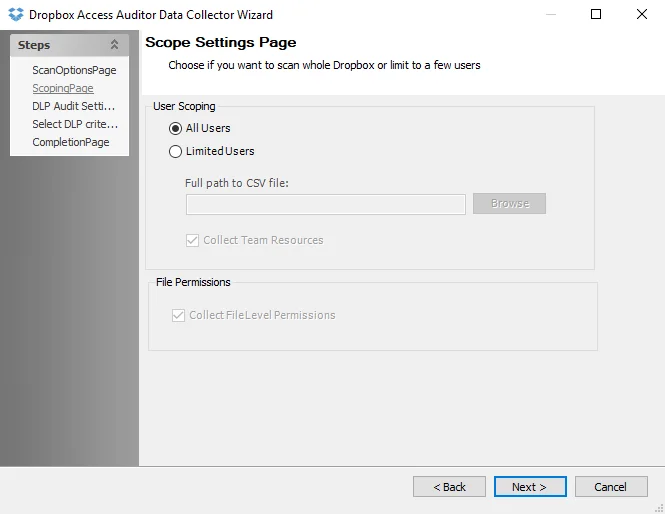Open the ScopingPage step link
The image size is (665, 514).
63,88
